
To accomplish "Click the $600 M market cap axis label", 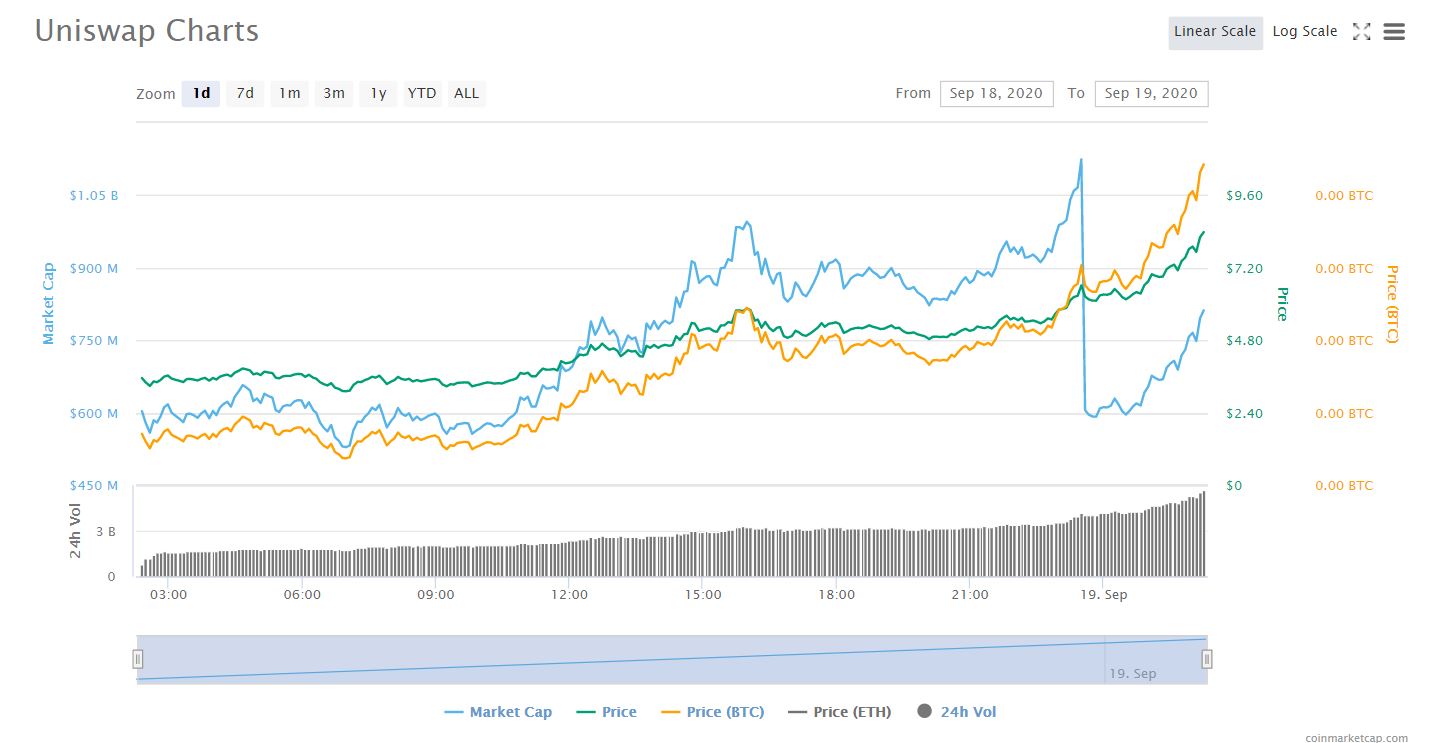I will point(94,413).
